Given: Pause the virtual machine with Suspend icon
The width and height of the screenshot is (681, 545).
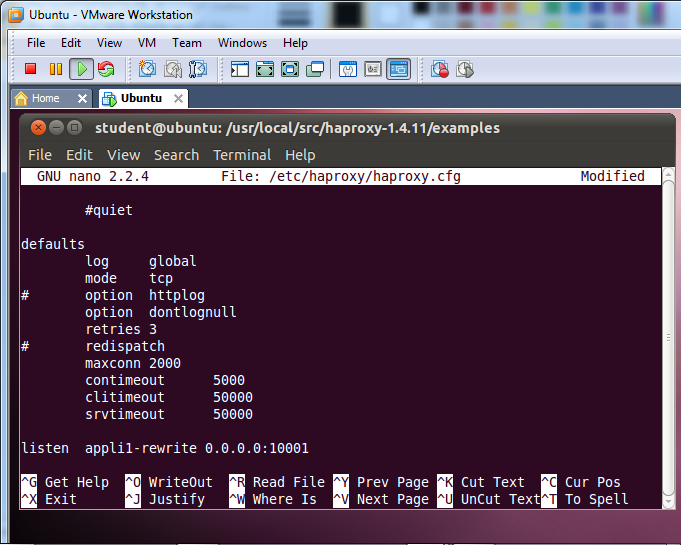Looking at the screenshot, I should (56, 69).
